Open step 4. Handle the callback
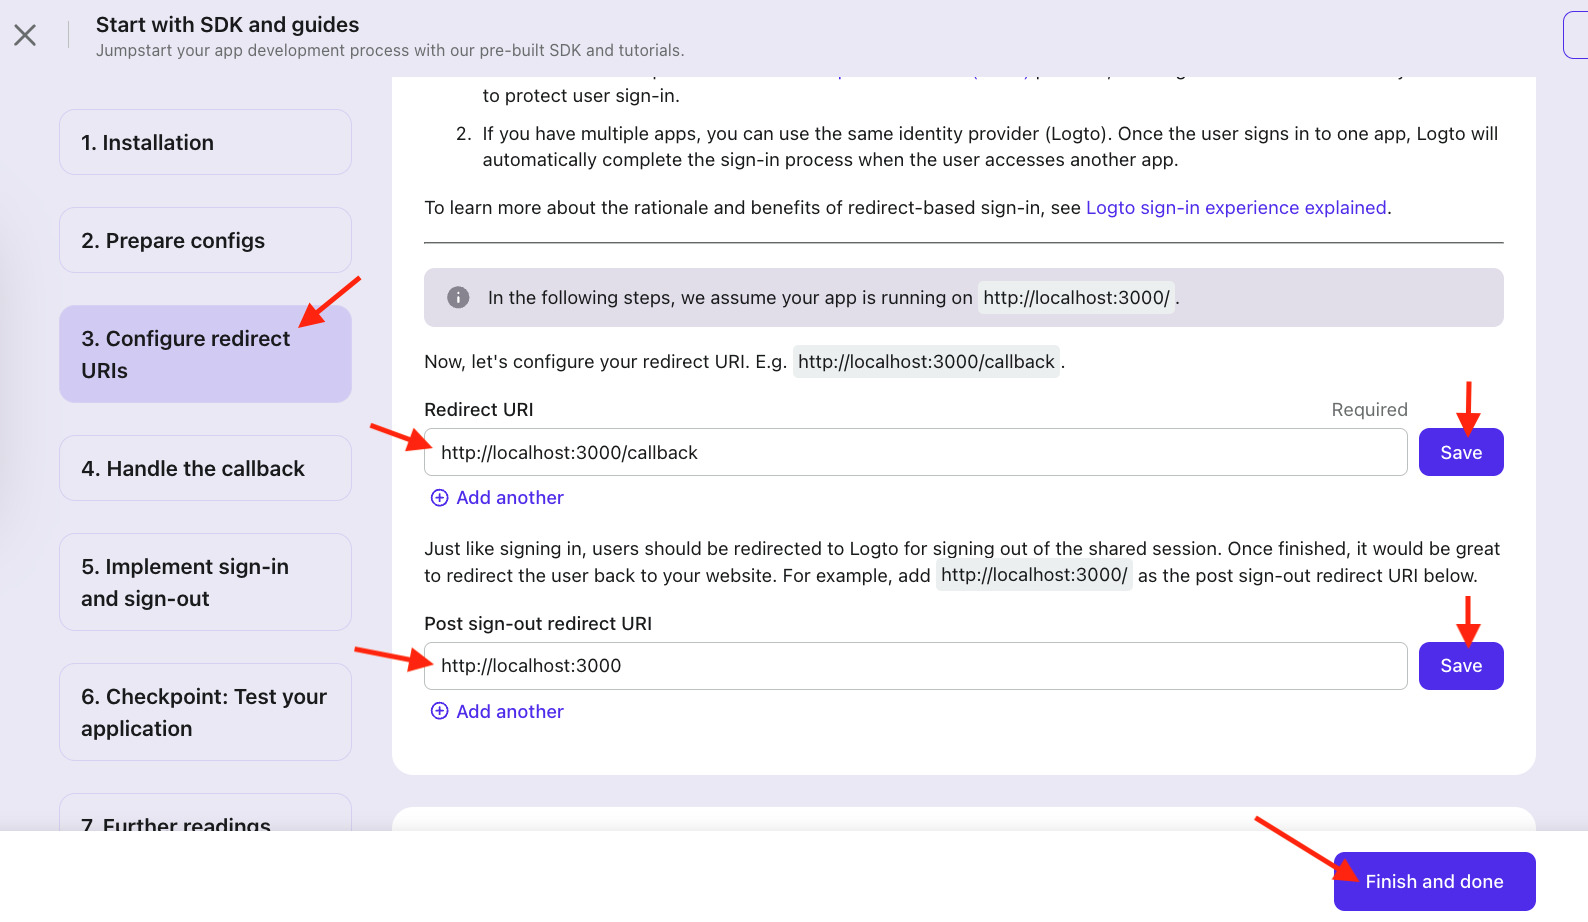This screenshot has height=922, width=1588. pos(205,468)
